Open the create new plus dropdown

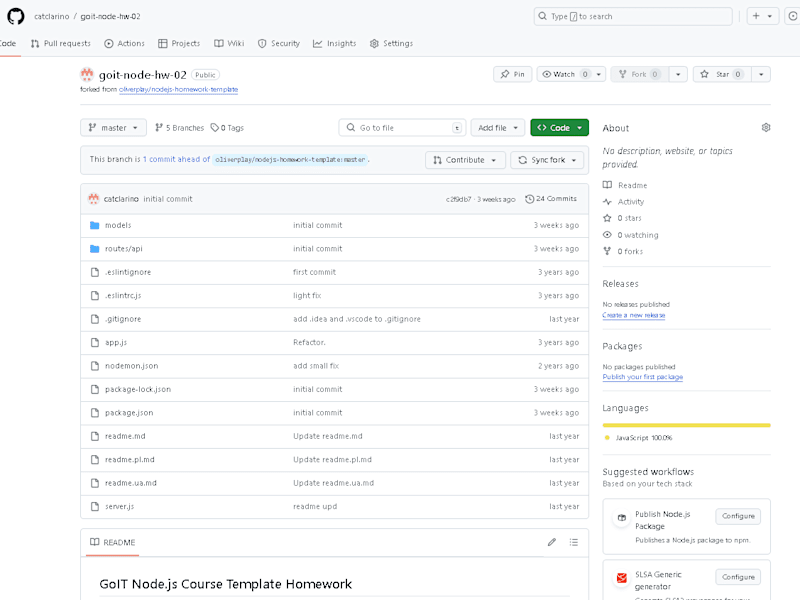click(x=762, y=16)
